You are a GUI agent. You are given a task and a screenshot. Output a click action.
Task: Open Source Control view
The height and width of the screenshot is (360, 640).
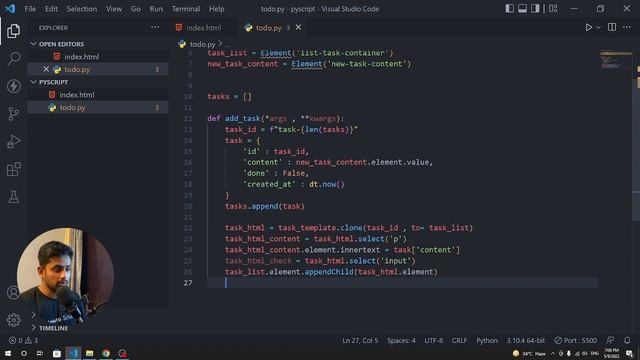click(13, 113)
